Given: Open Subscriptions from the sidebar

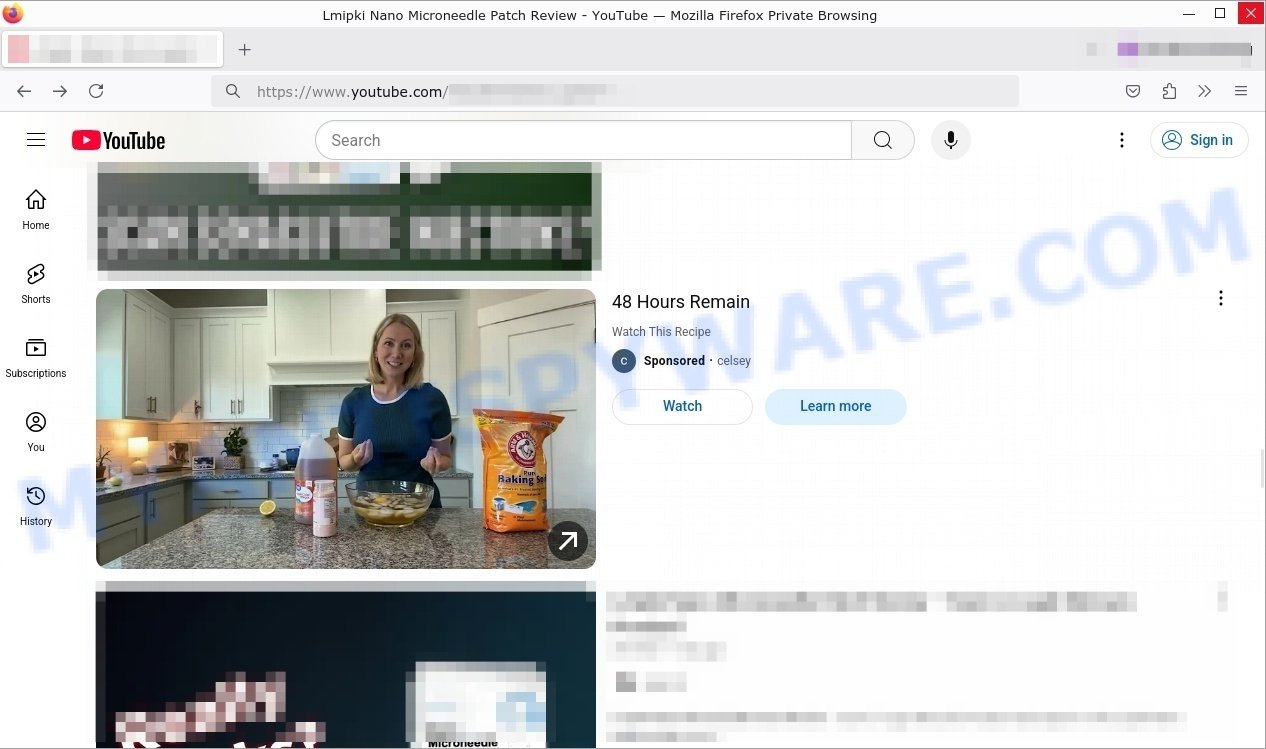Looking at the screenshot, I should 36,357.
